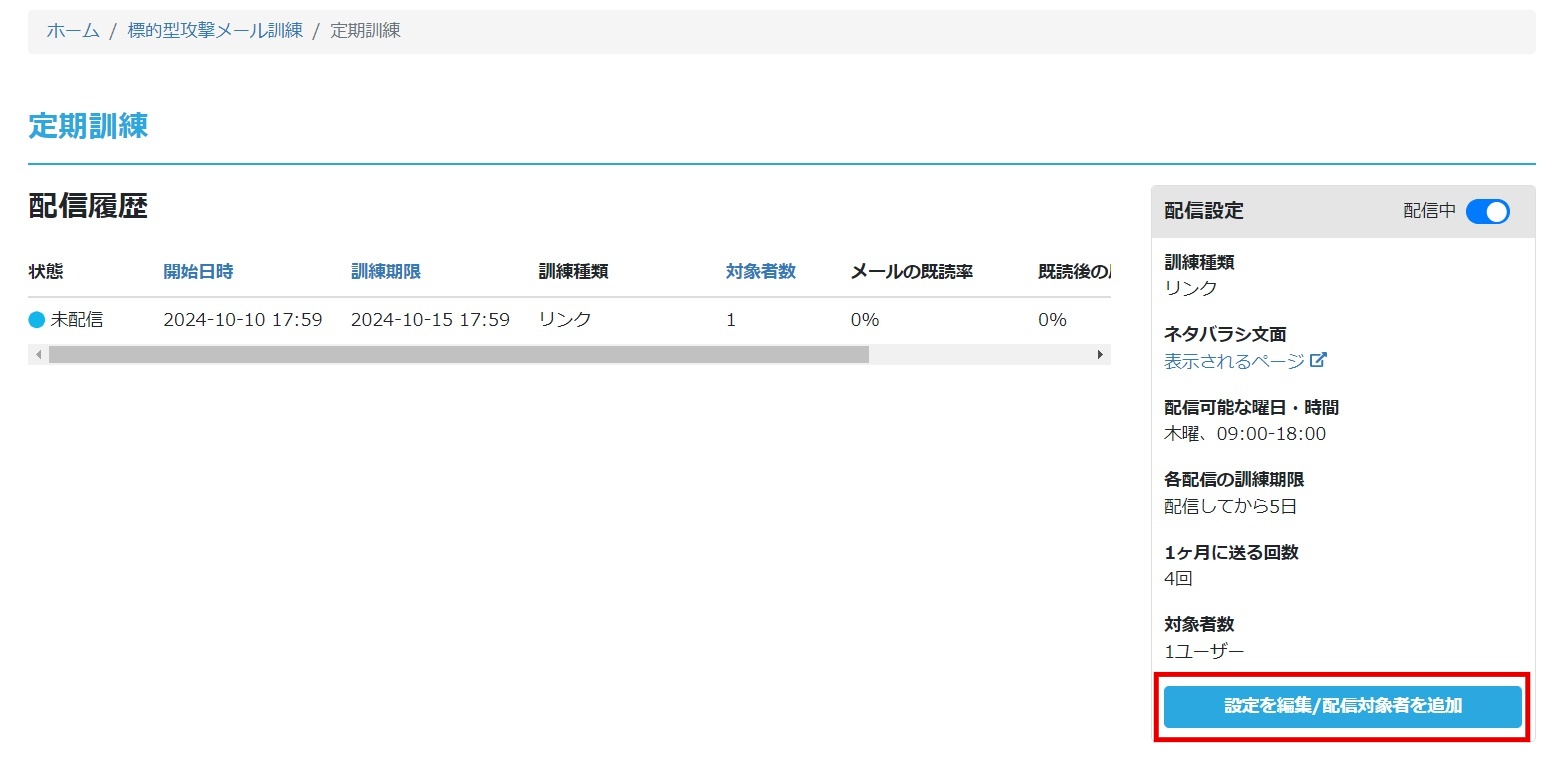Click the 配信設定 panel header
This screenshot has height=765, width=1553.
click(x=1204, y=212)
